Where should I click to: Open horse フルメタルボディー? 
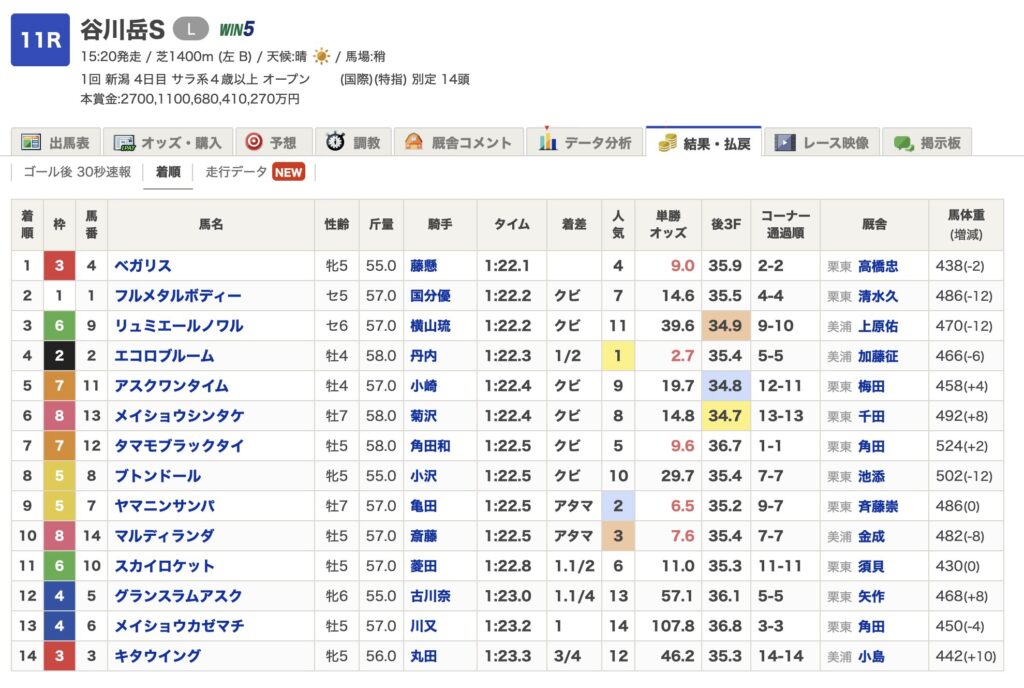[178, 296]
